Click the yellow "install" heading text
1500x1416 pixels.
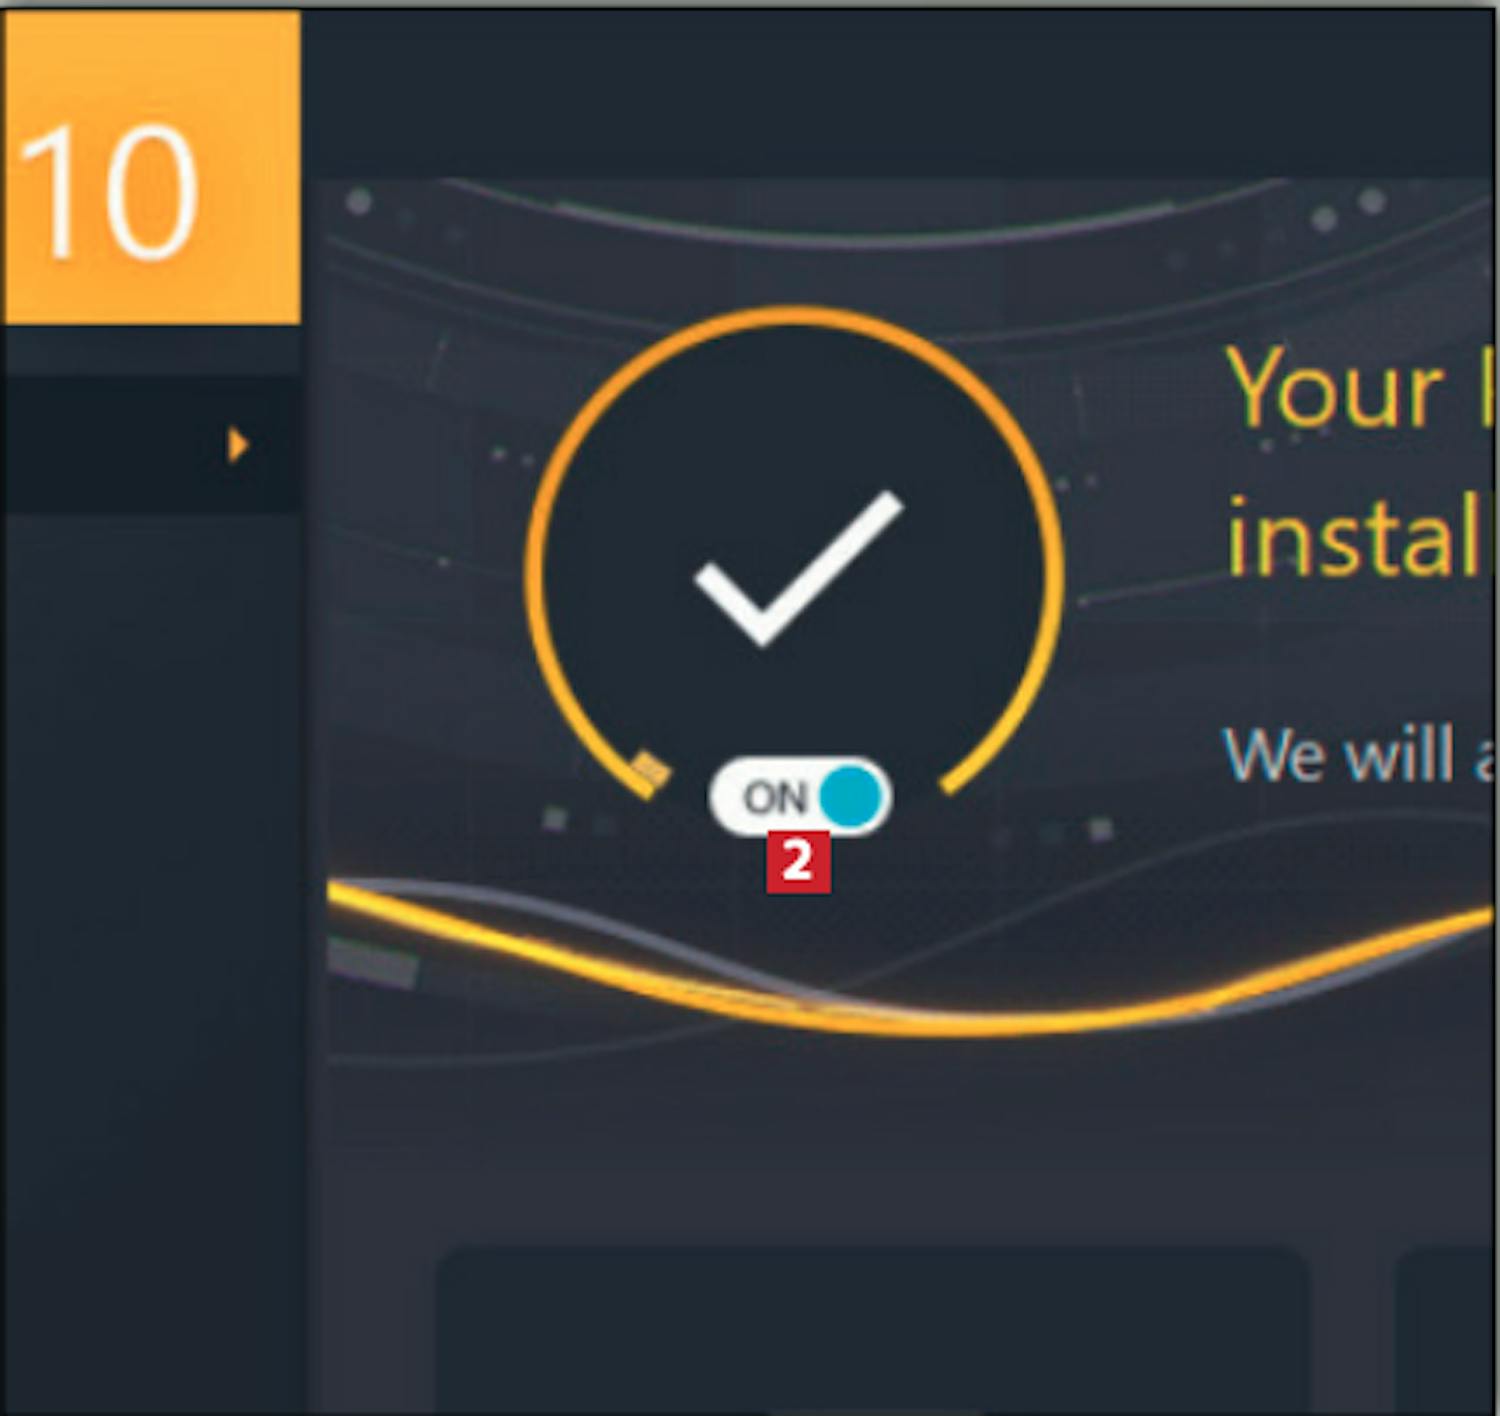[x=1358, y=537]
